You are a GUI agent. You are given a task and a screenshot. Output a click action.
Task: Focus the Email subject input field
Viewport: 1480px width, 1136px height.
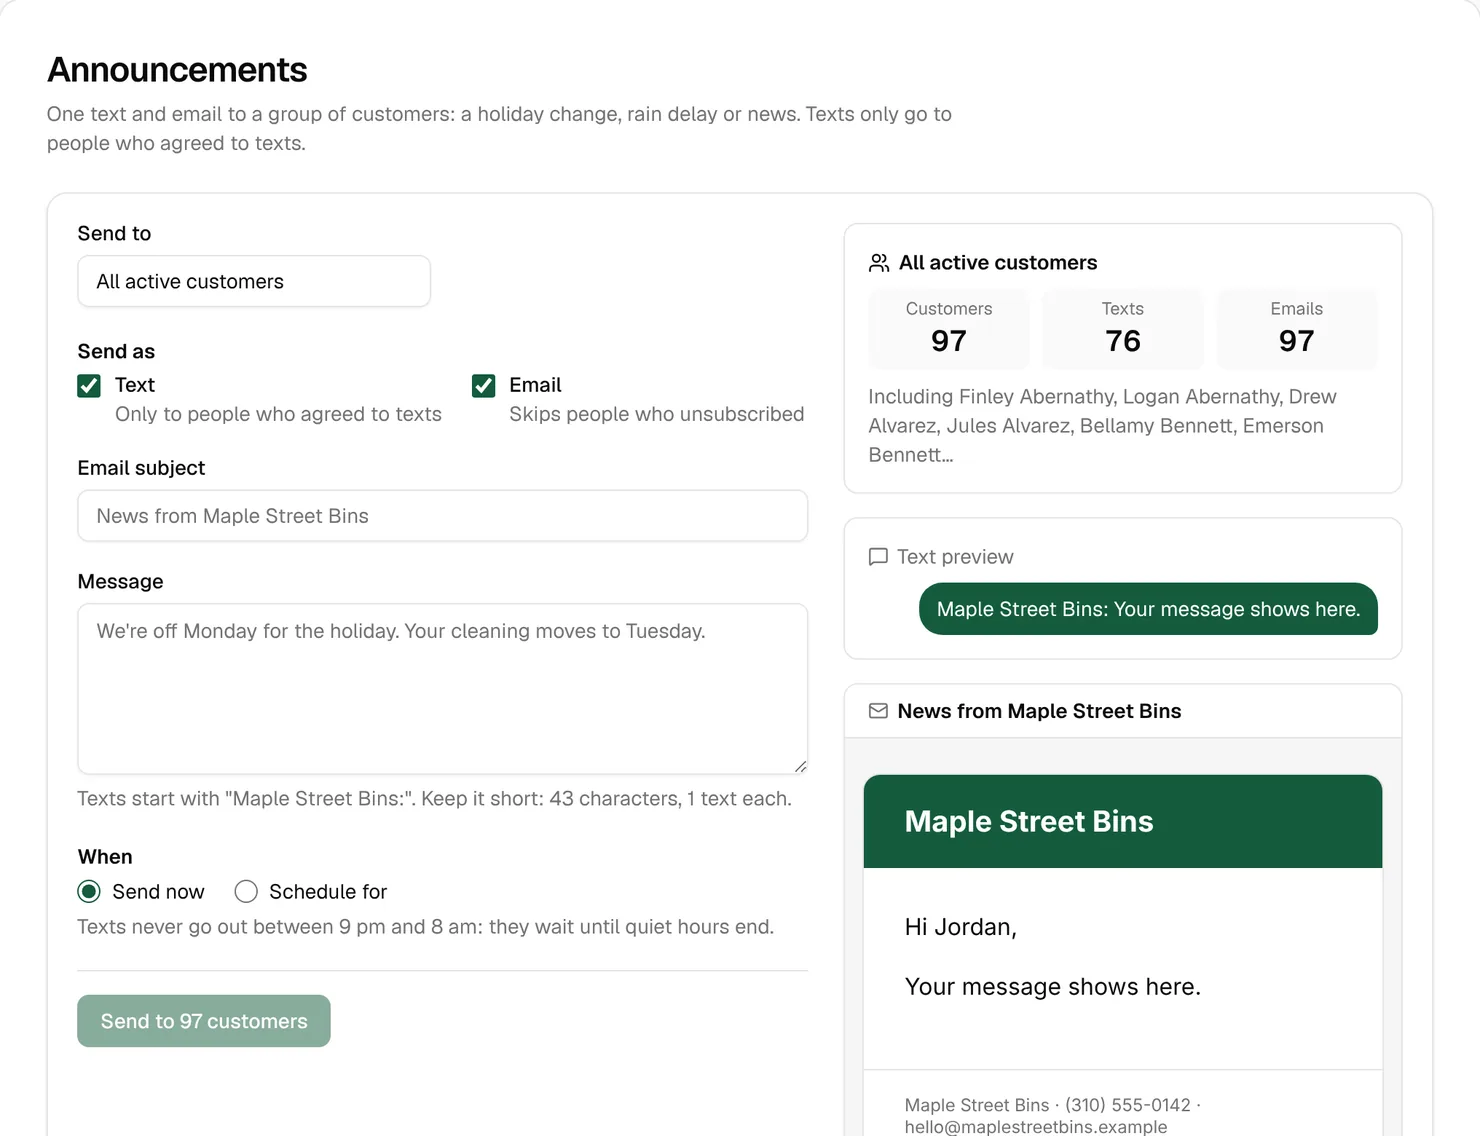point(442,516)
